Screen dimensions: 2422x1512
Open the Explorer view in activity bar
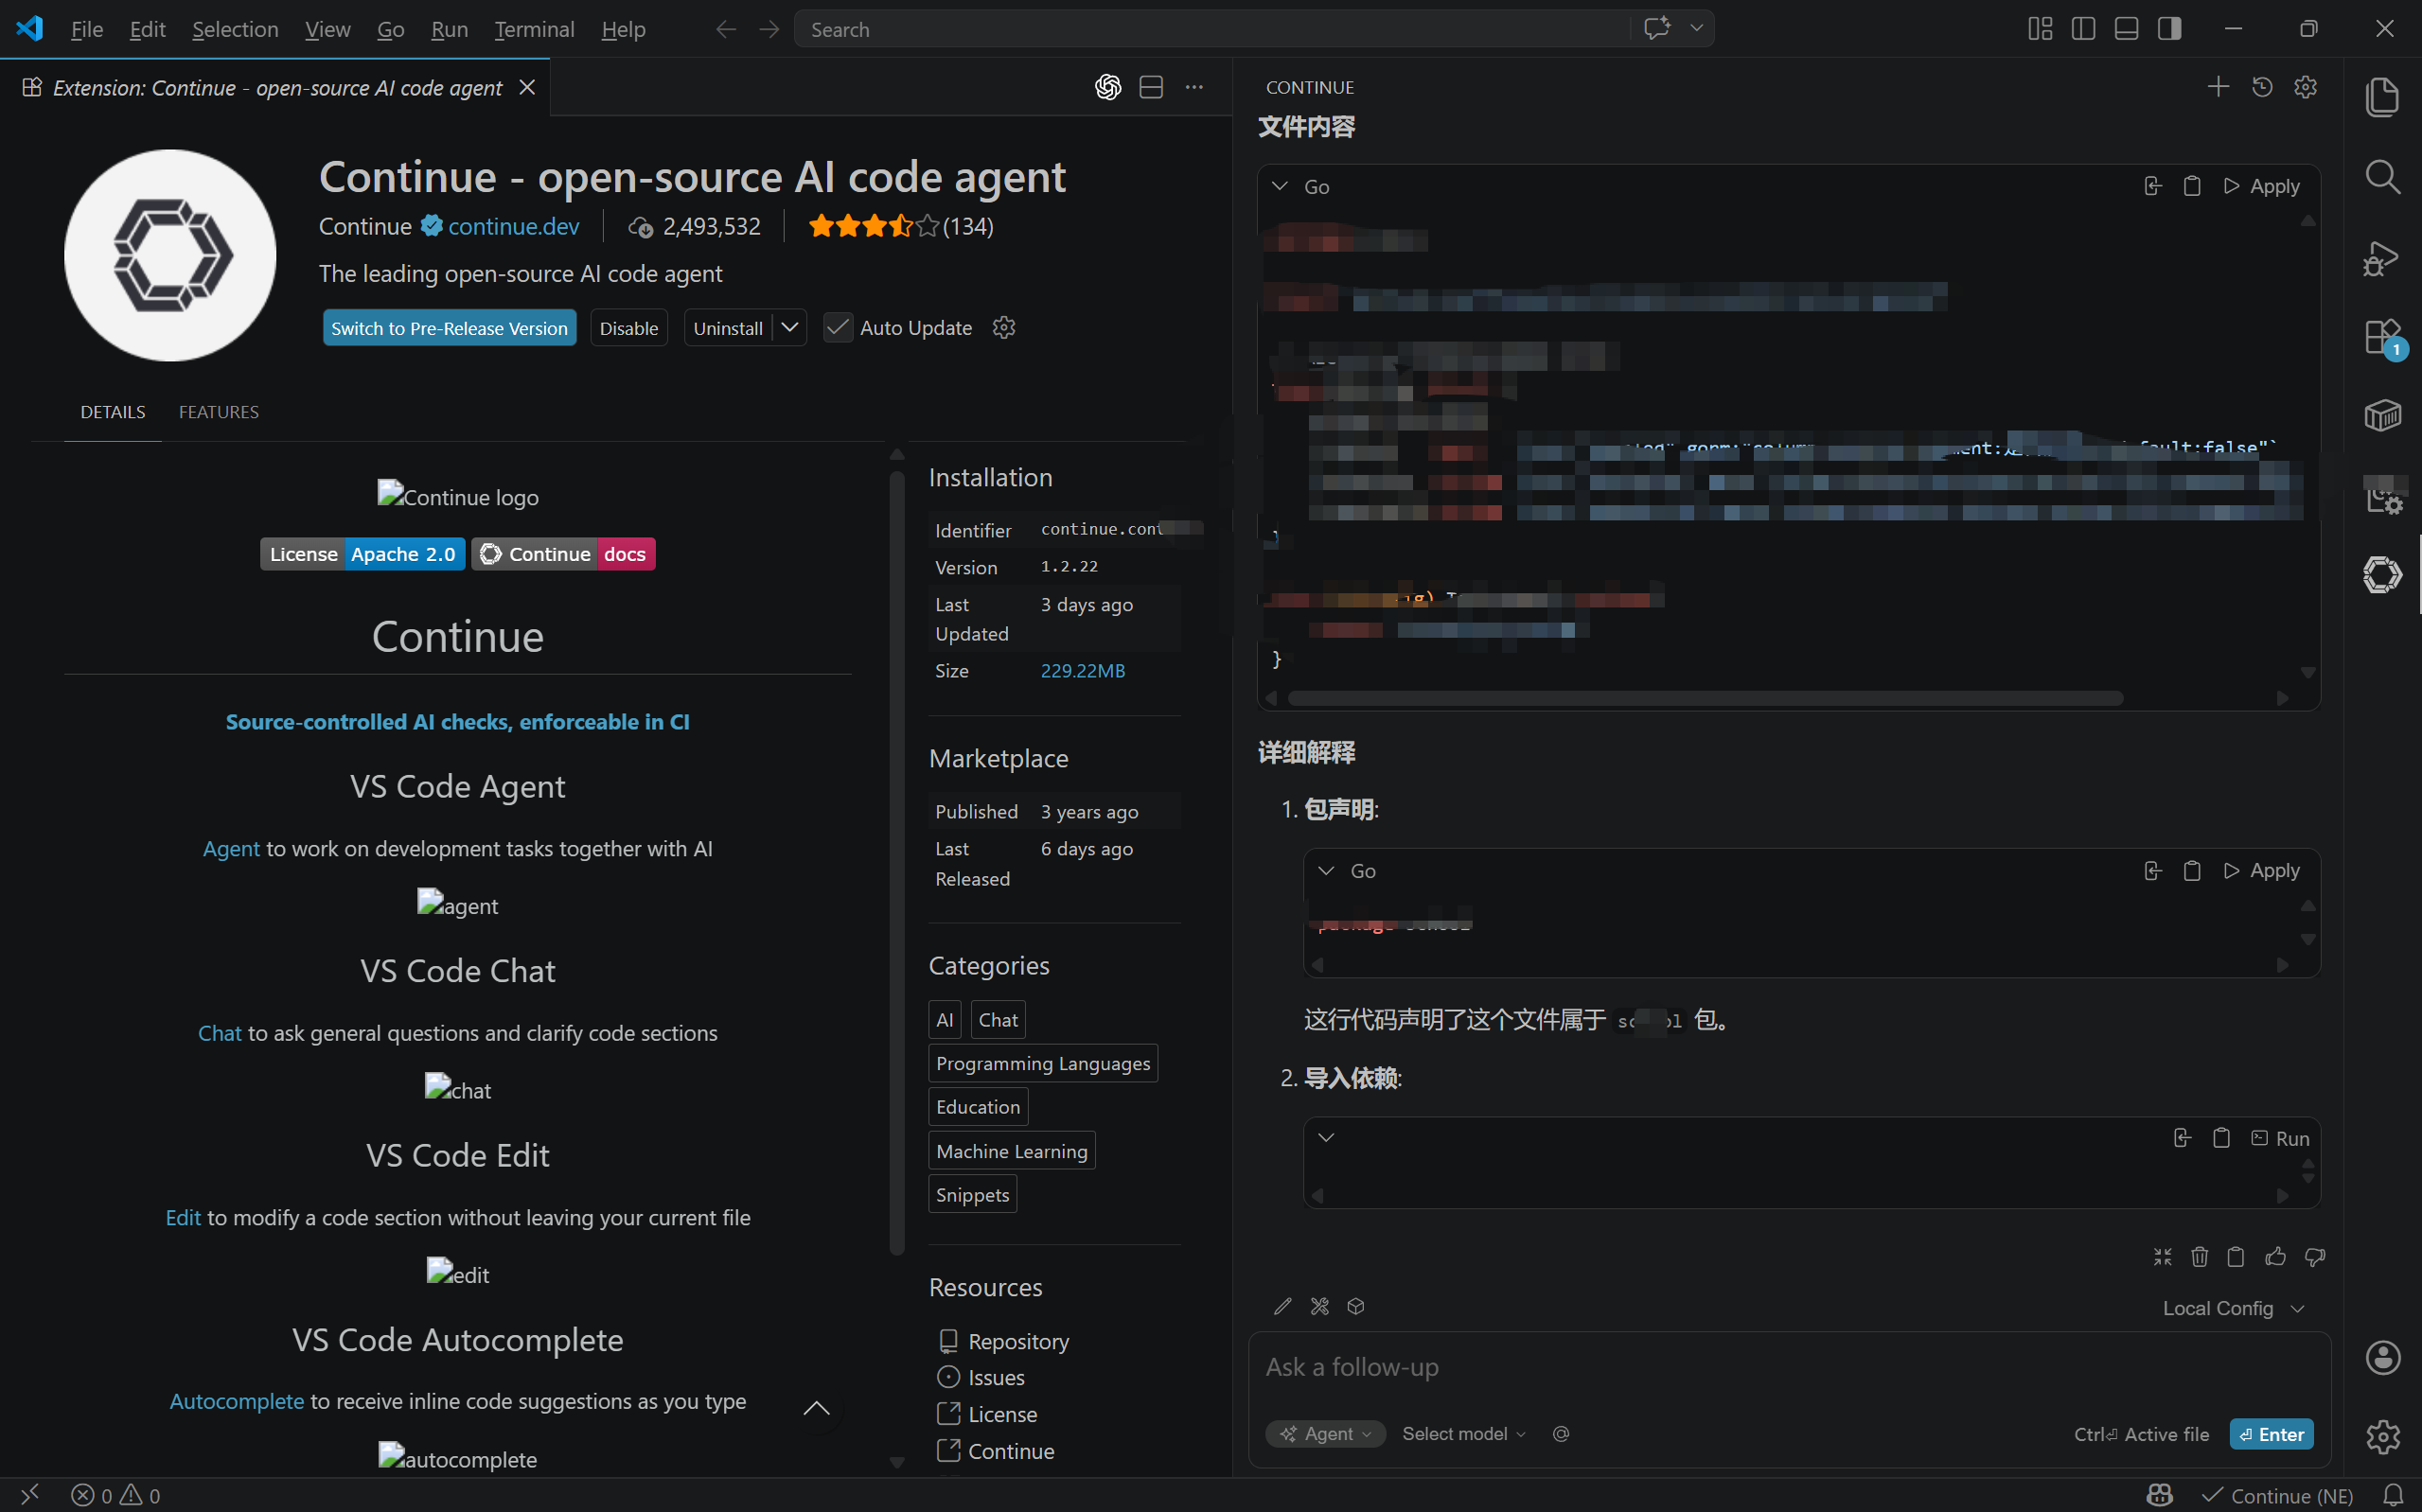2382,97
